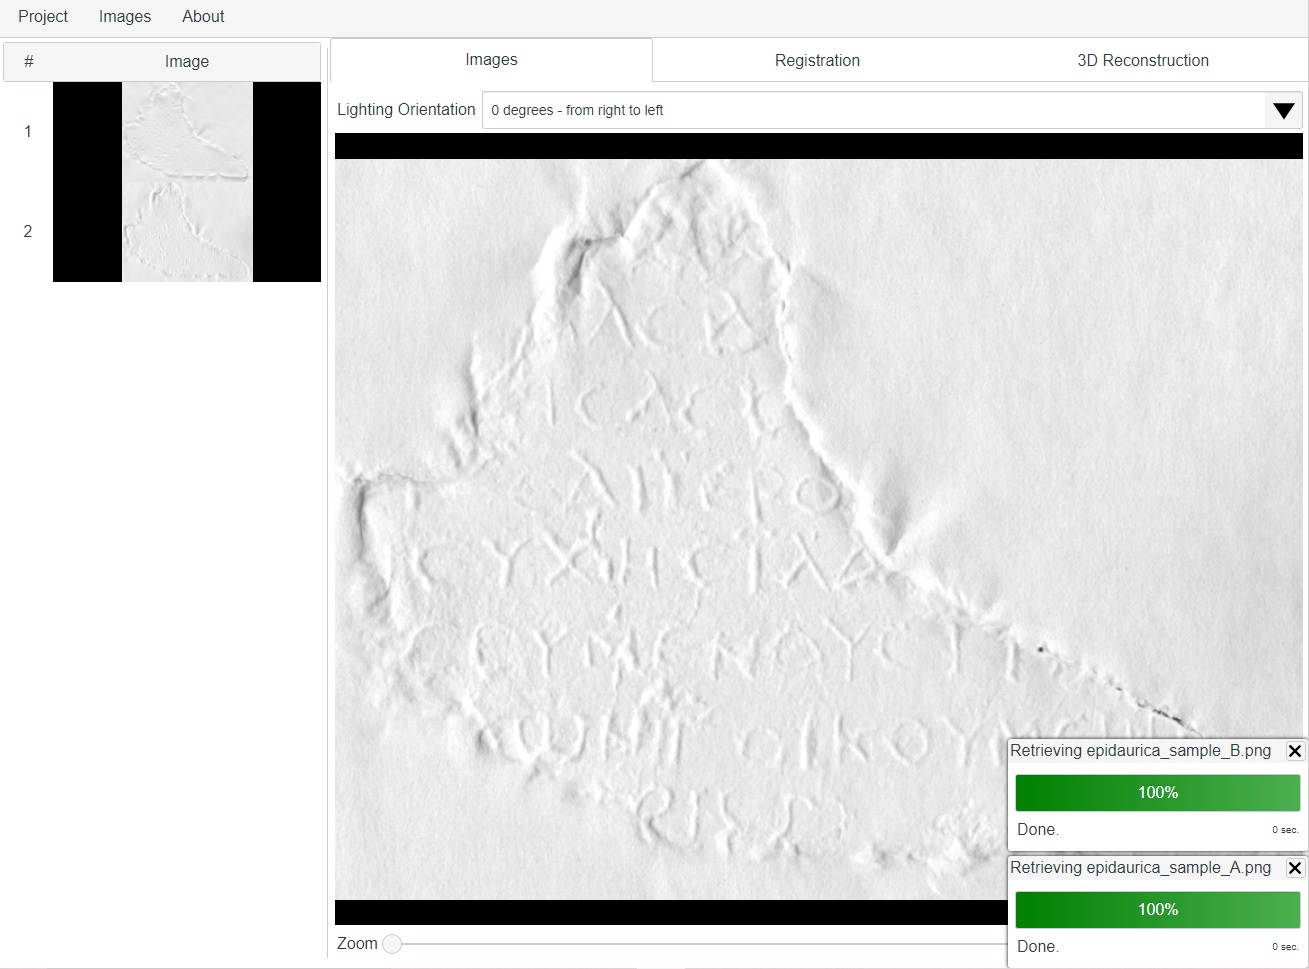Image resolution: width=1309 pixels, height=969 pixels.
Task: Click the black Lighting Orientation dropdown arrow
Action: tap(1283, 111)
